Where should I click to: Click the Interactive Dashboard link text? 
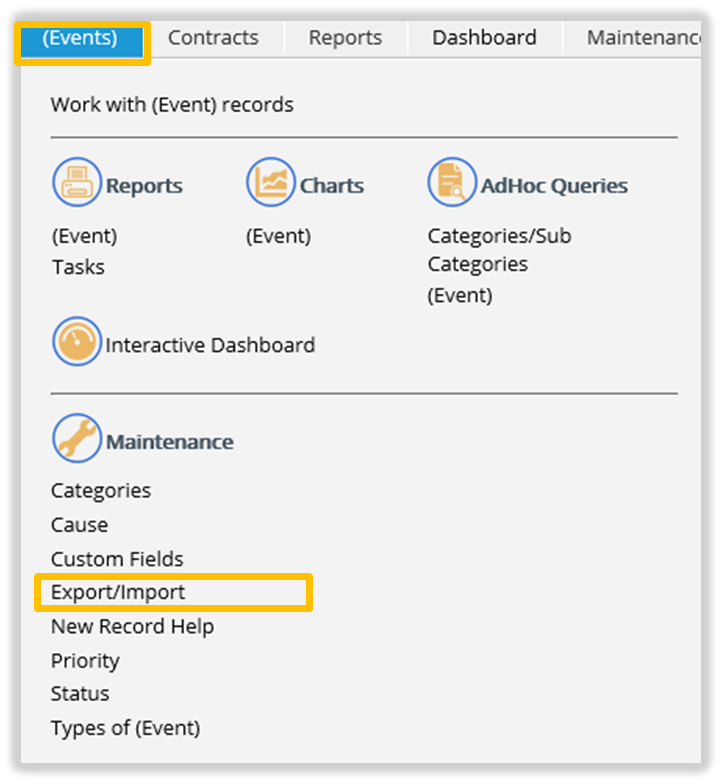coord(210,345)
